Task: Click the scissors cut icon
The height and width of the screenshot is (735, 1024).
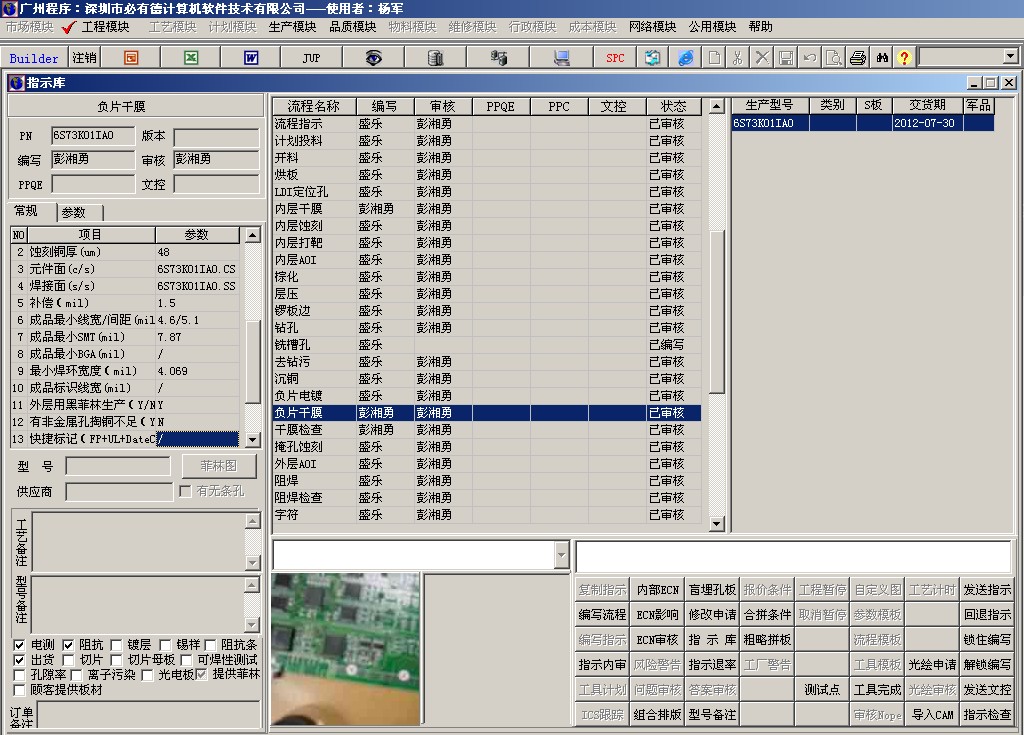Action: pyautogui.click(x=737, y=57)
